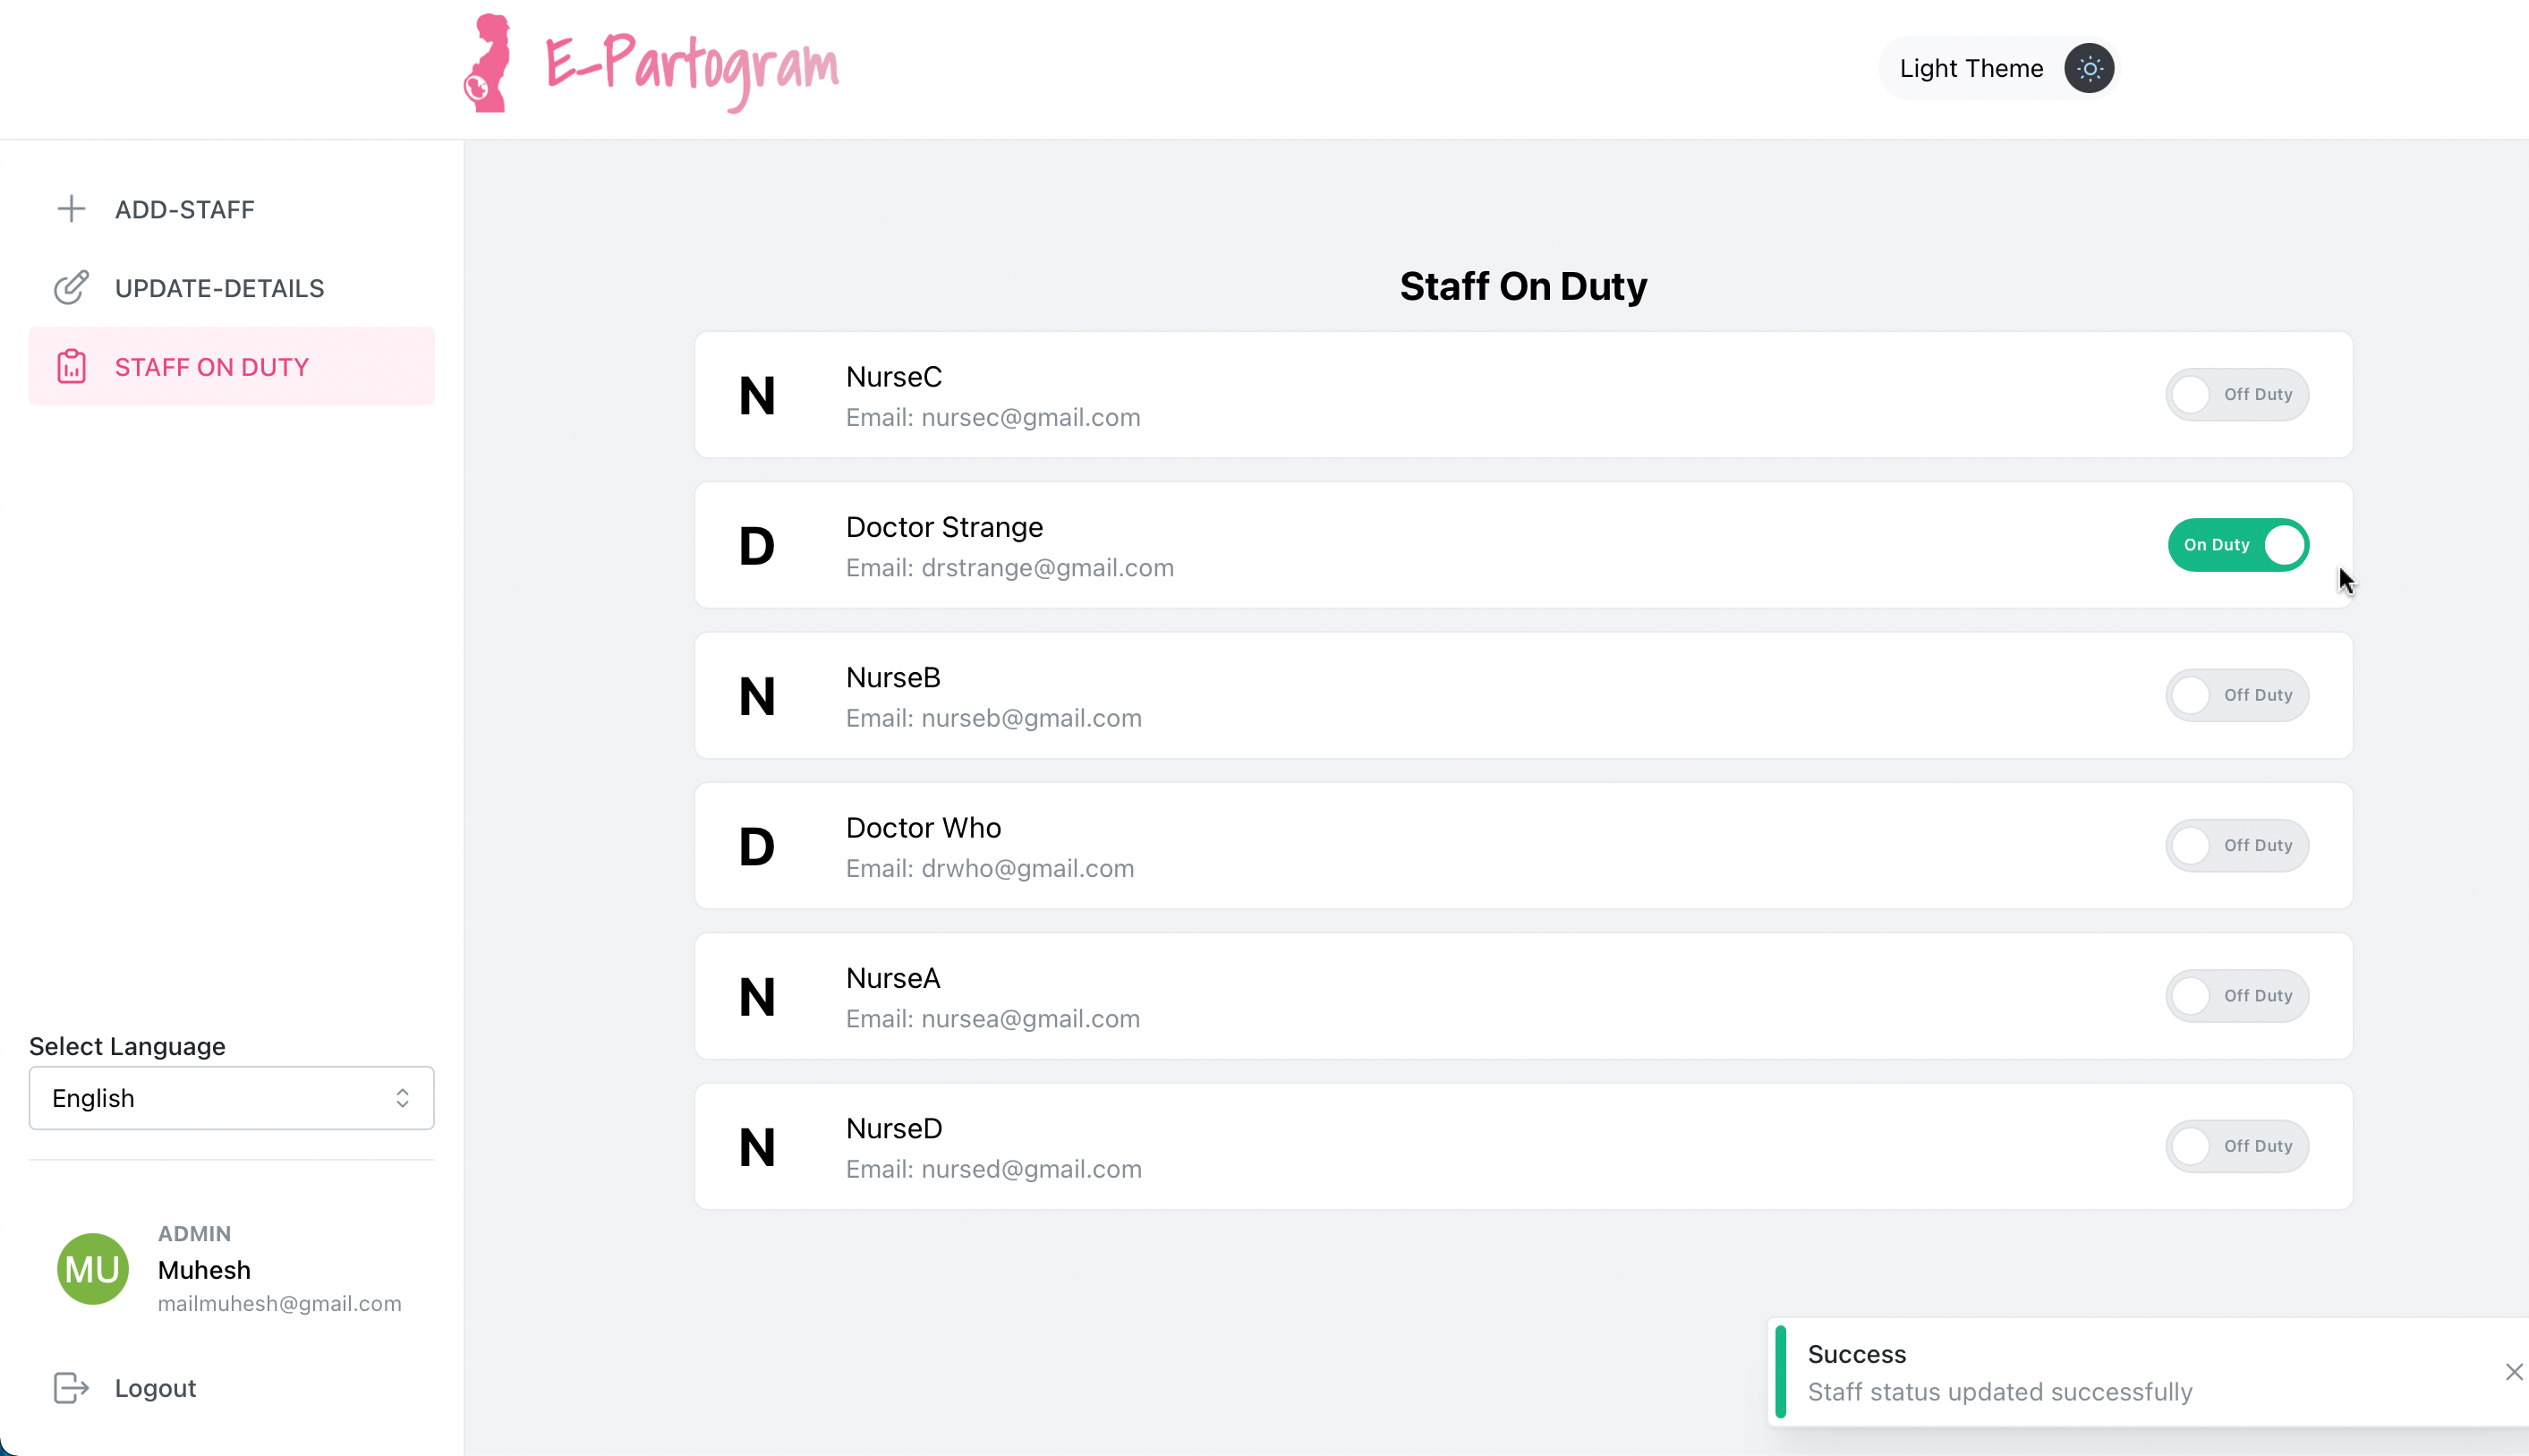
Task: Click the green MU admin avatar
Action: point(93,1269)
